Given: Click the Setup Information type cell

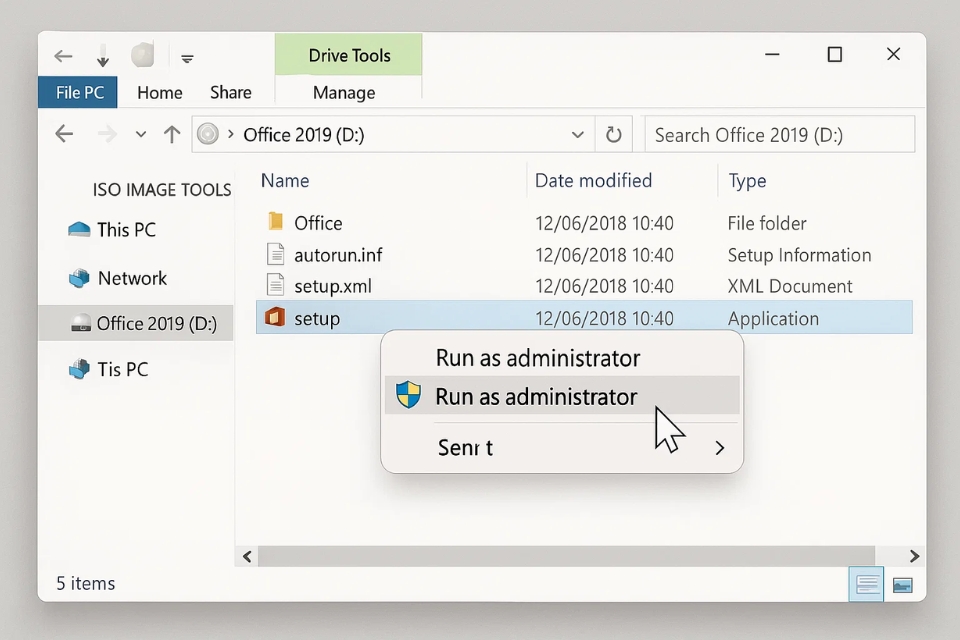Looking at the screenshot, I should [799, 255].
